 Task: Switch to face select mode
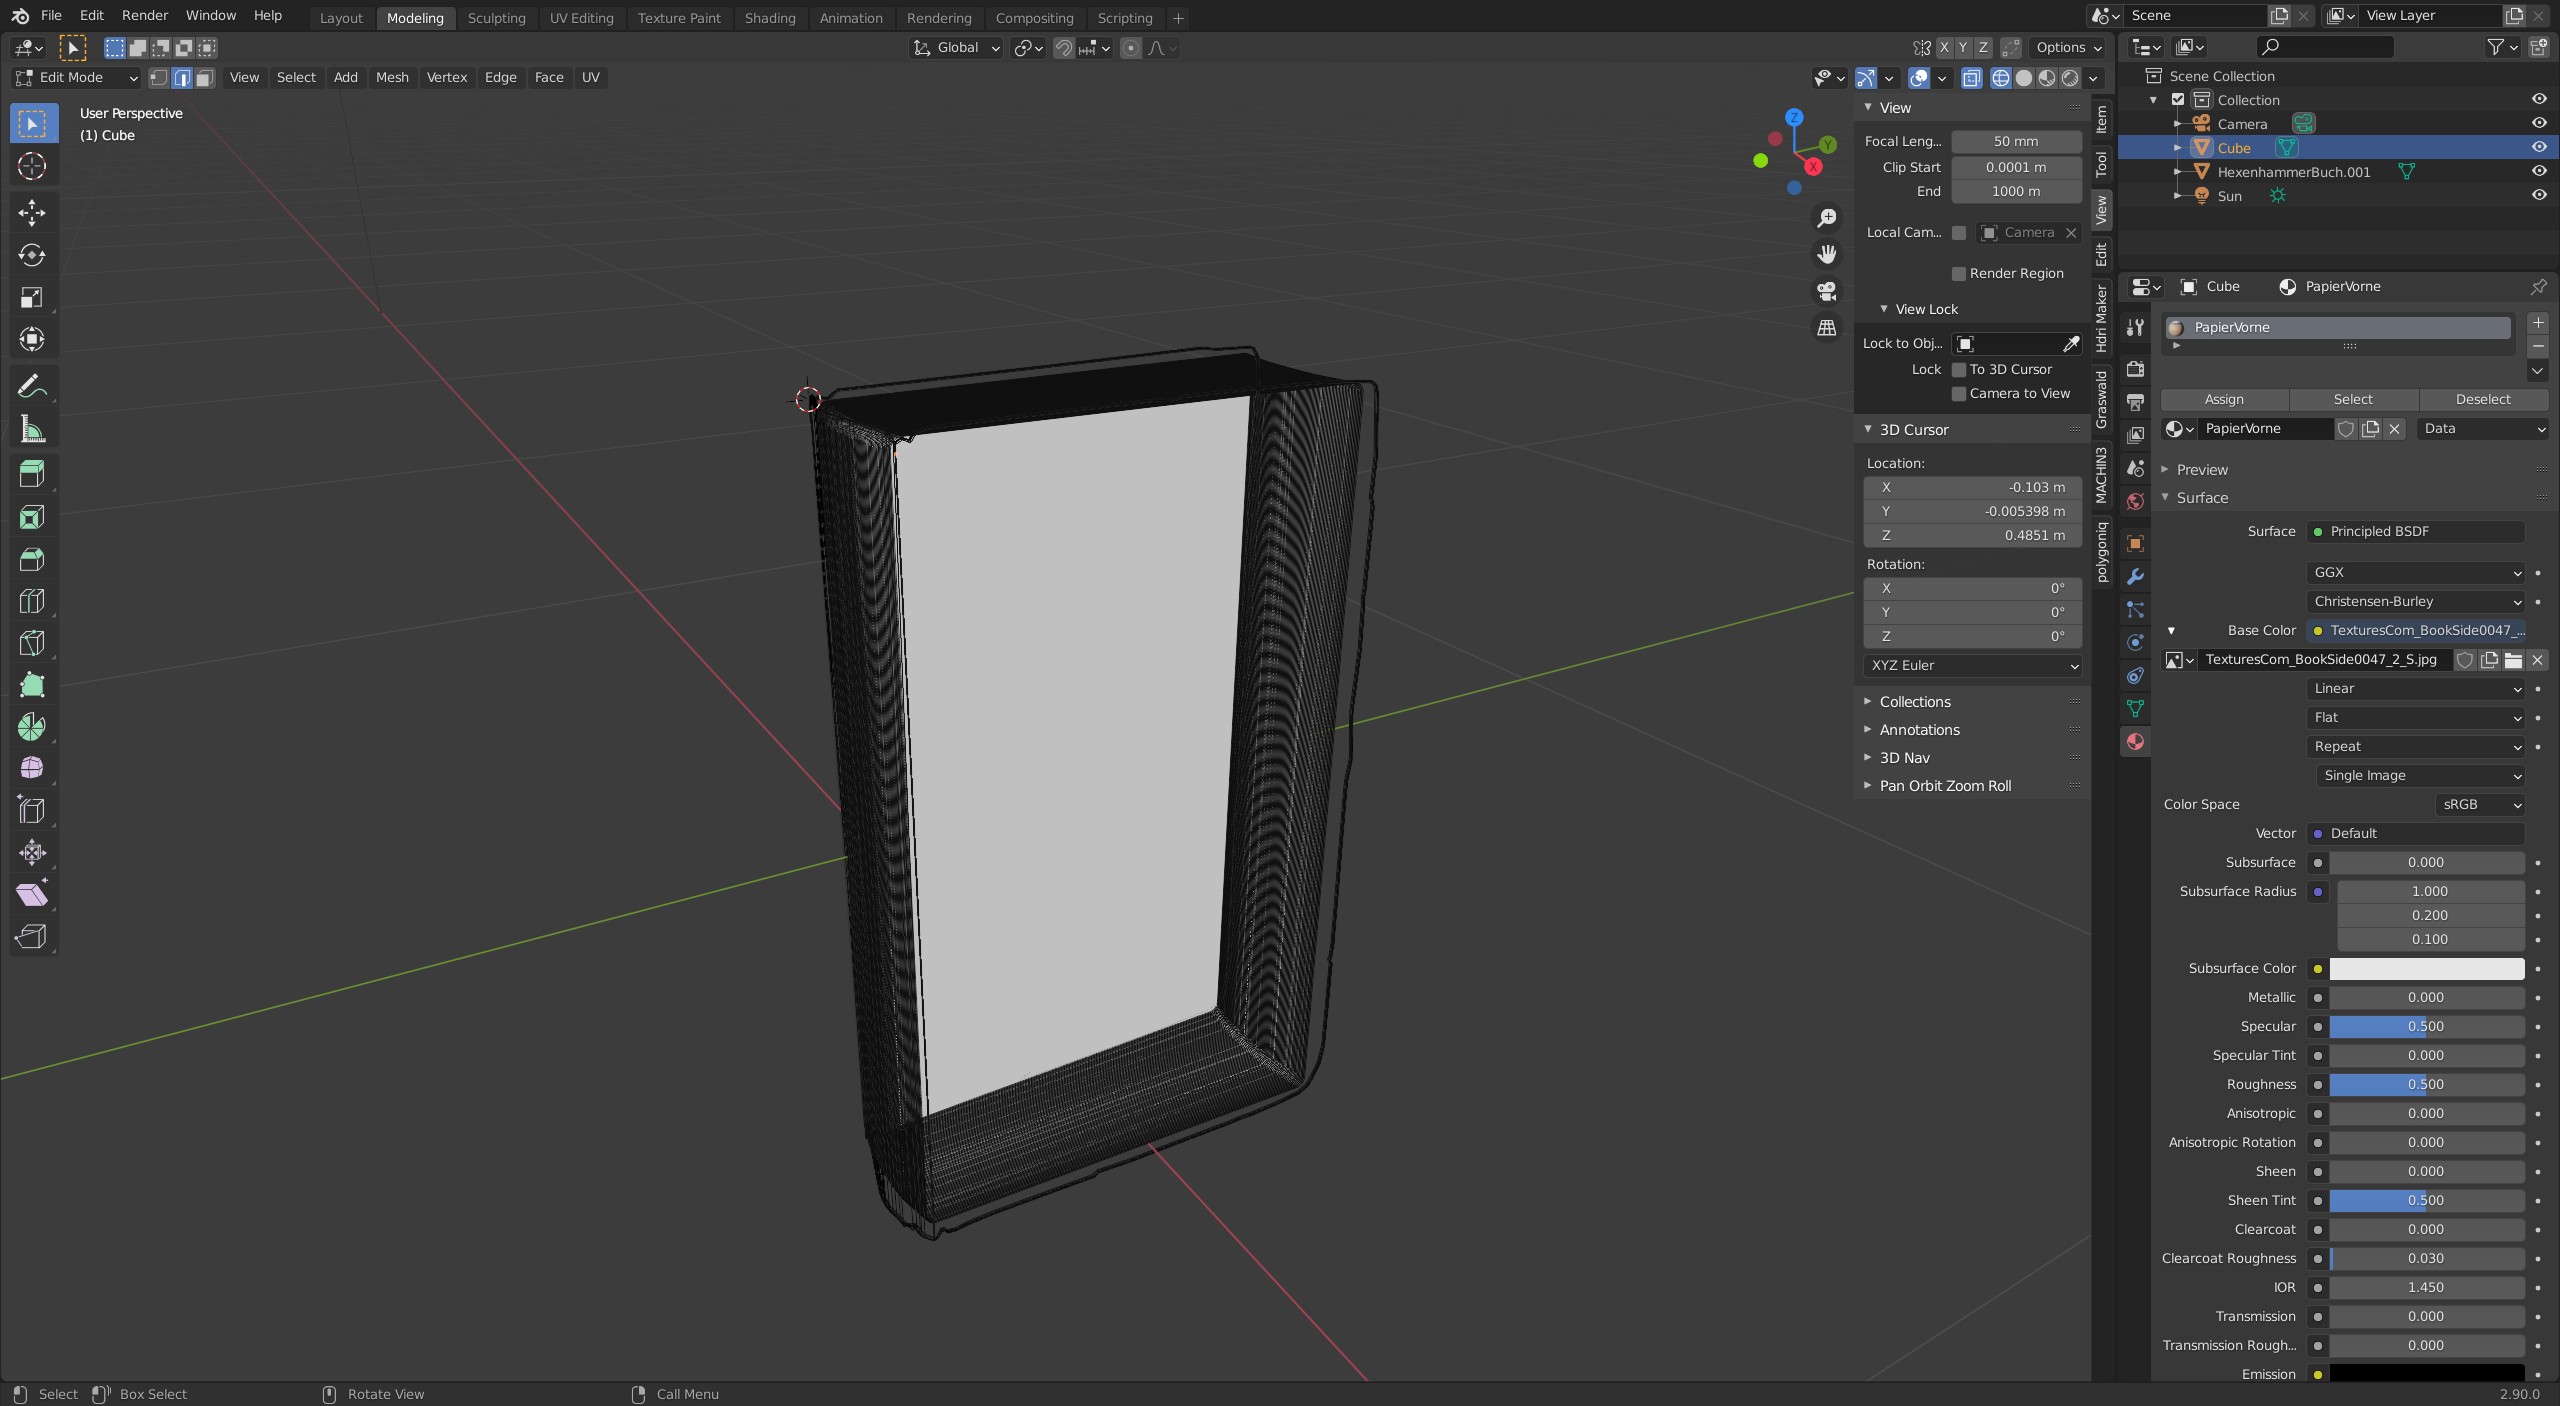(x=205, y=78)
